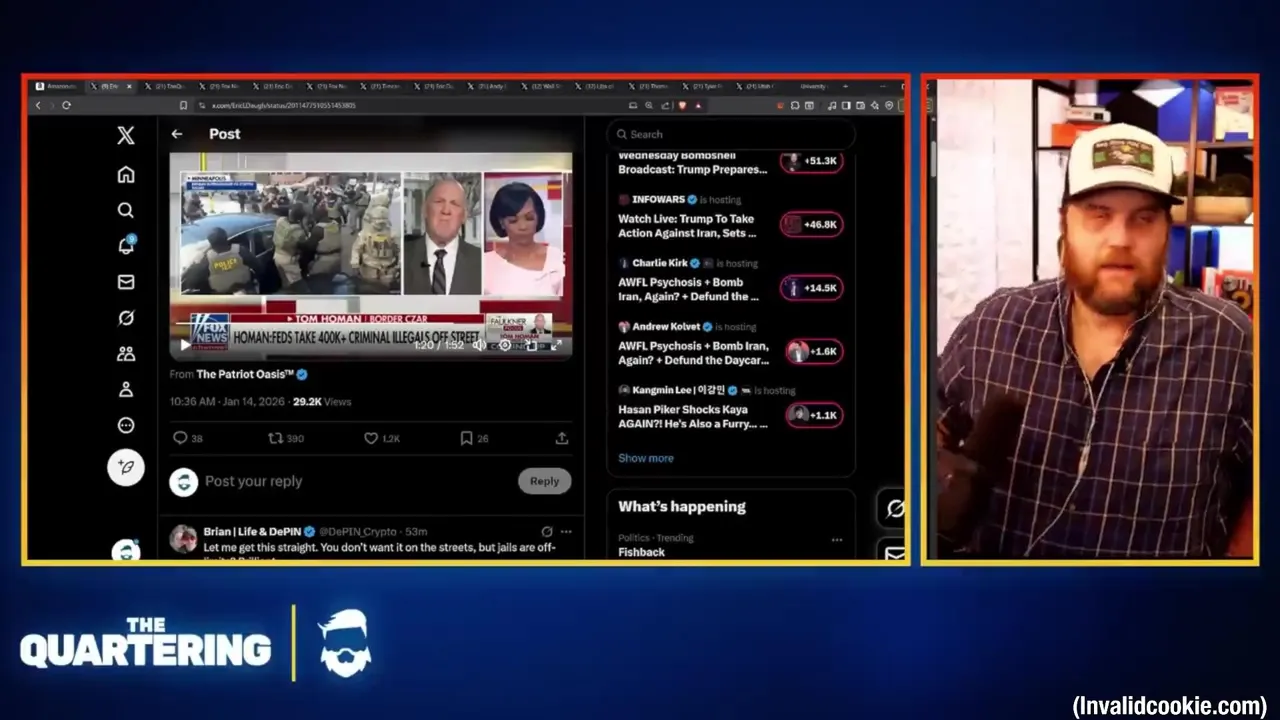
Task: Open Brian | Life & DePIN profile name
Action: (x=252, y=532)
